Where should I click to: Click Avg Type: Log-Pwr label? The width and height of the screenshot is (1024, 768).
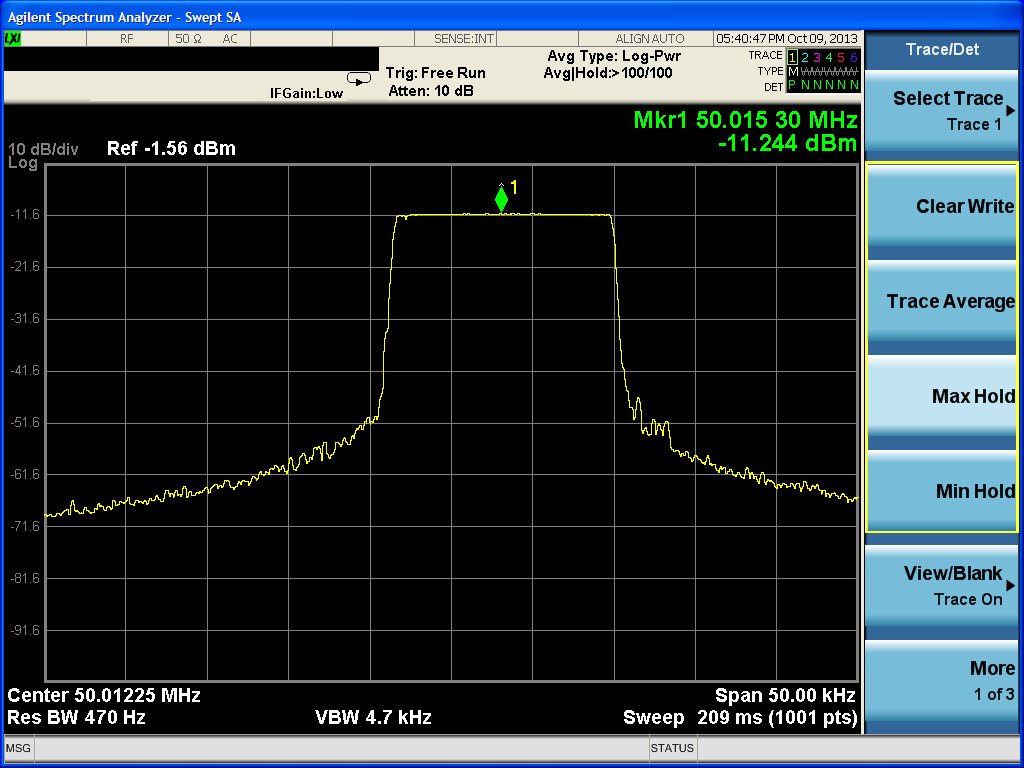[x=614, y=56]
